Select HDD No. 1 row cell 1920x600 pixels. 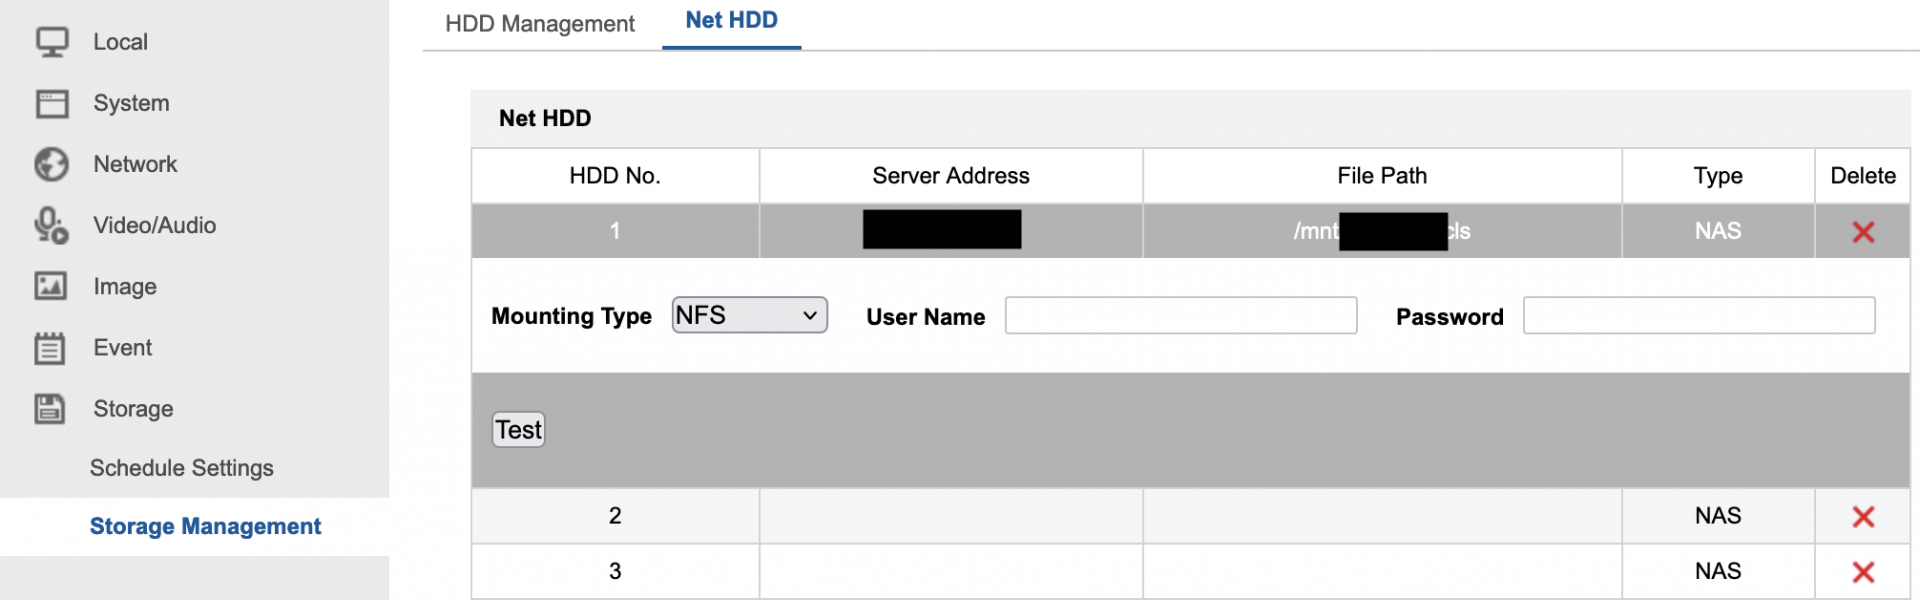615,231
